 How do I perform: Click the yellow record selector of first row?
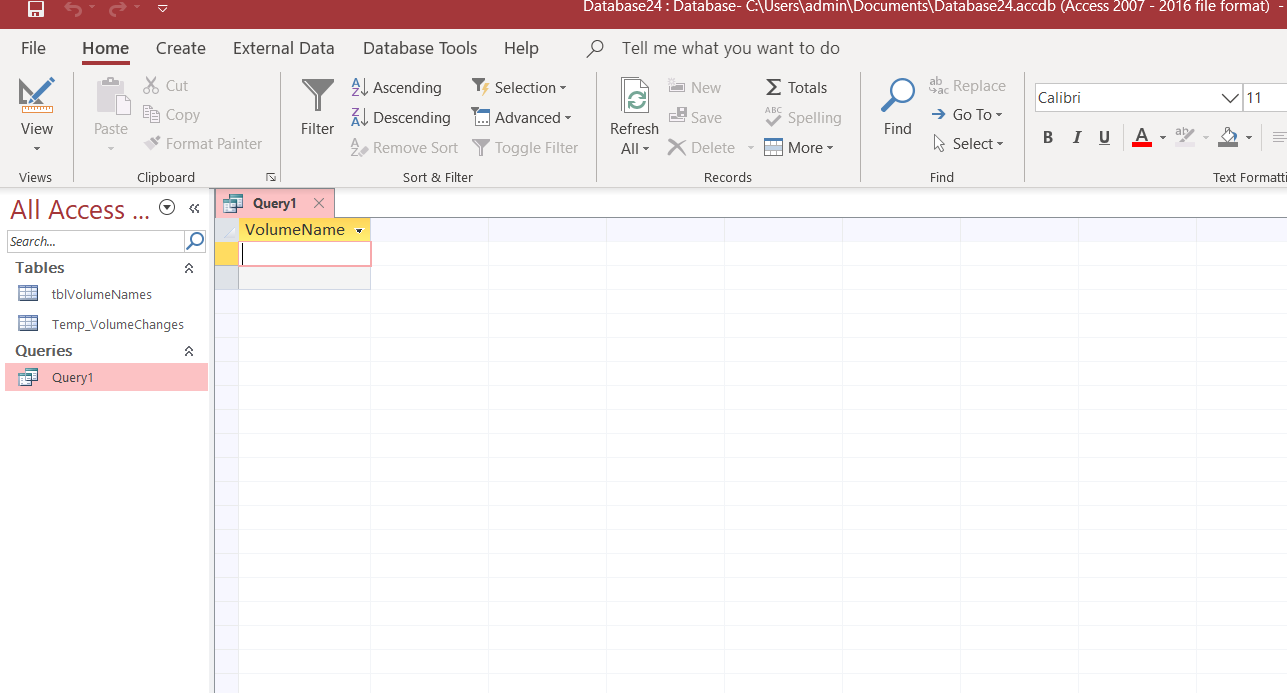[227, 254]
